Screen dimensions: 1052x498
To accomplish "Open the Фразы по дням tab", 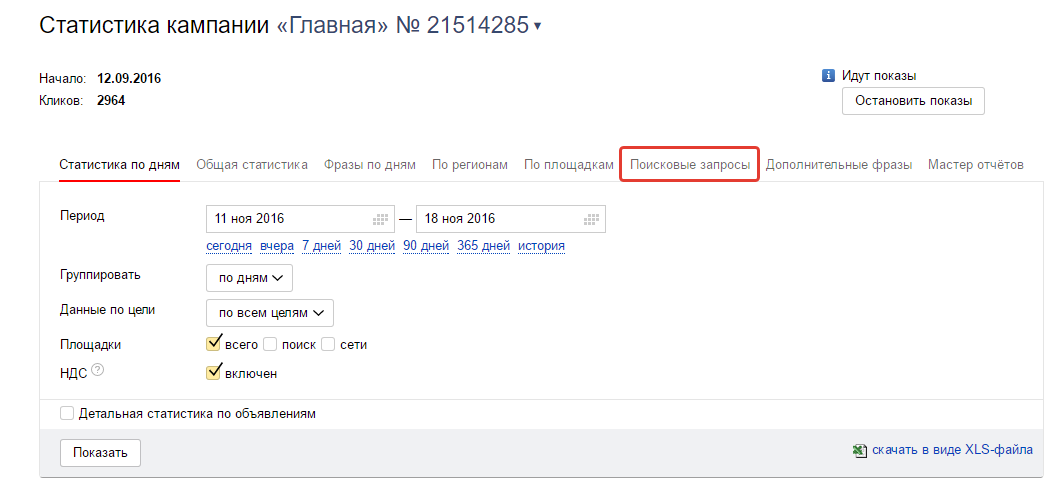I will (x=370, y=164).
